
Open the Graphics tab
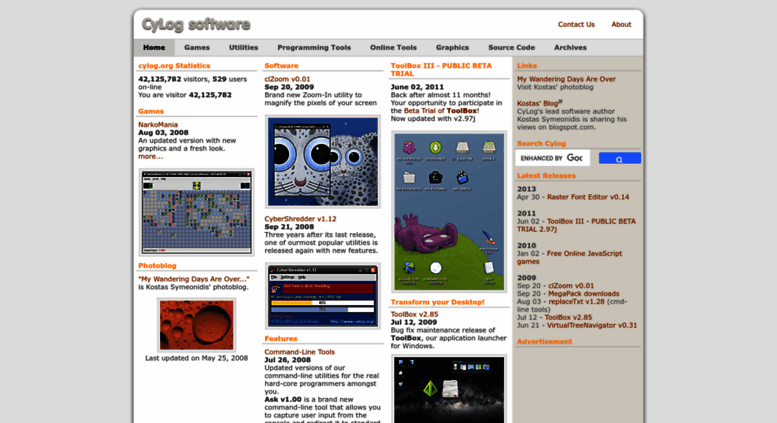click(452, 48)
